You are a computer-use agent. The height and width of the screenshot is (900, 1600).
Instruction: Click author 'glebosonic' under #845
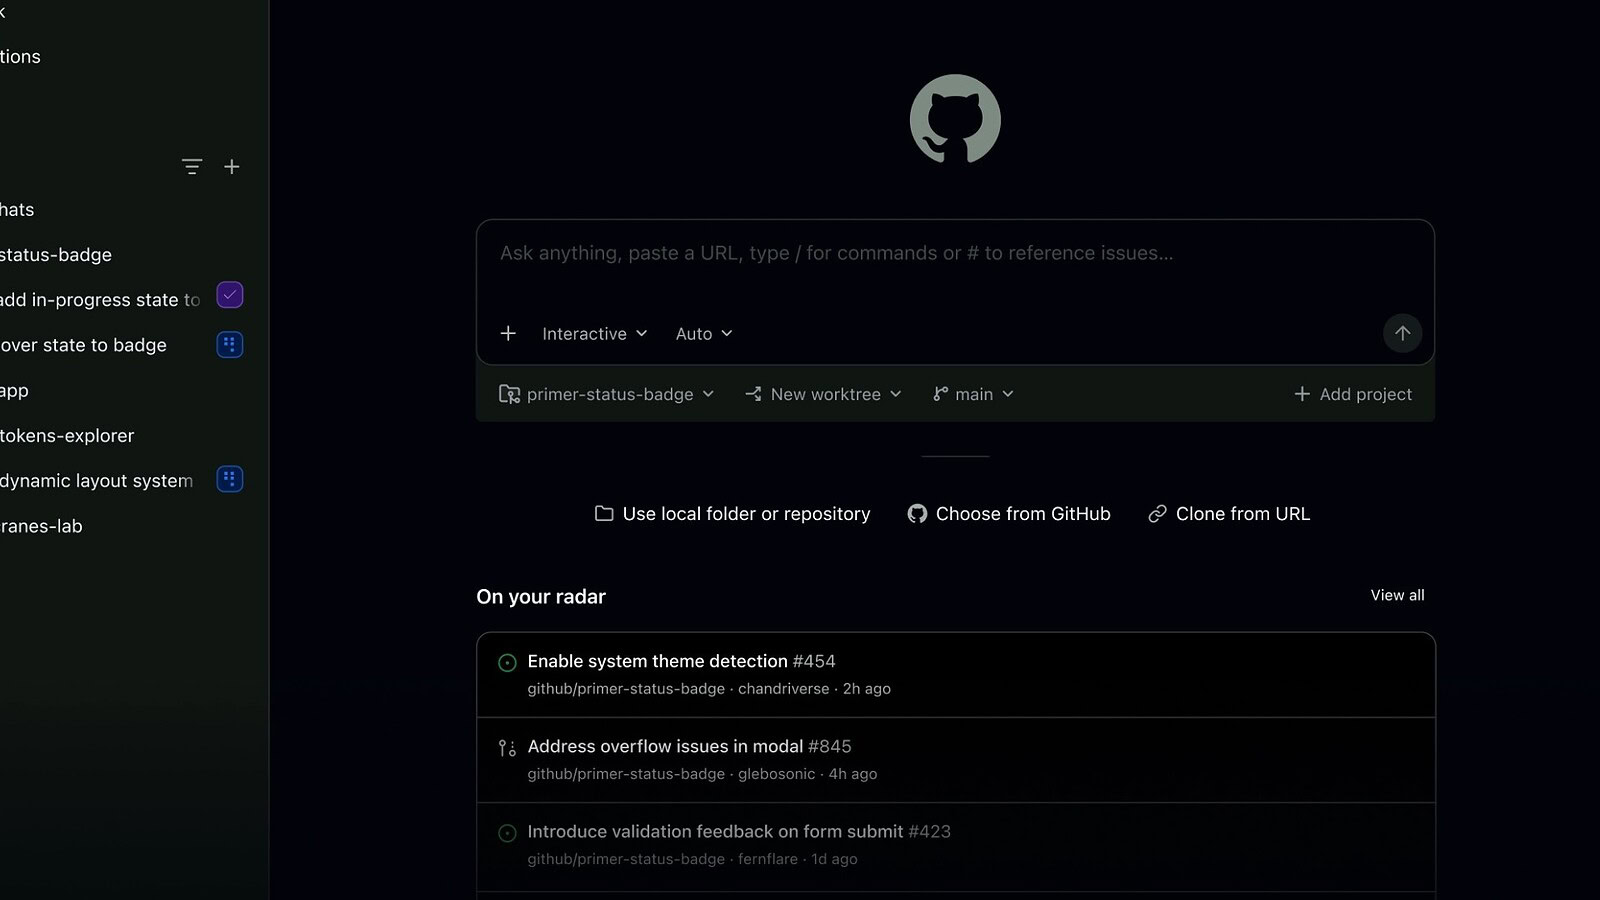point(777,774)
